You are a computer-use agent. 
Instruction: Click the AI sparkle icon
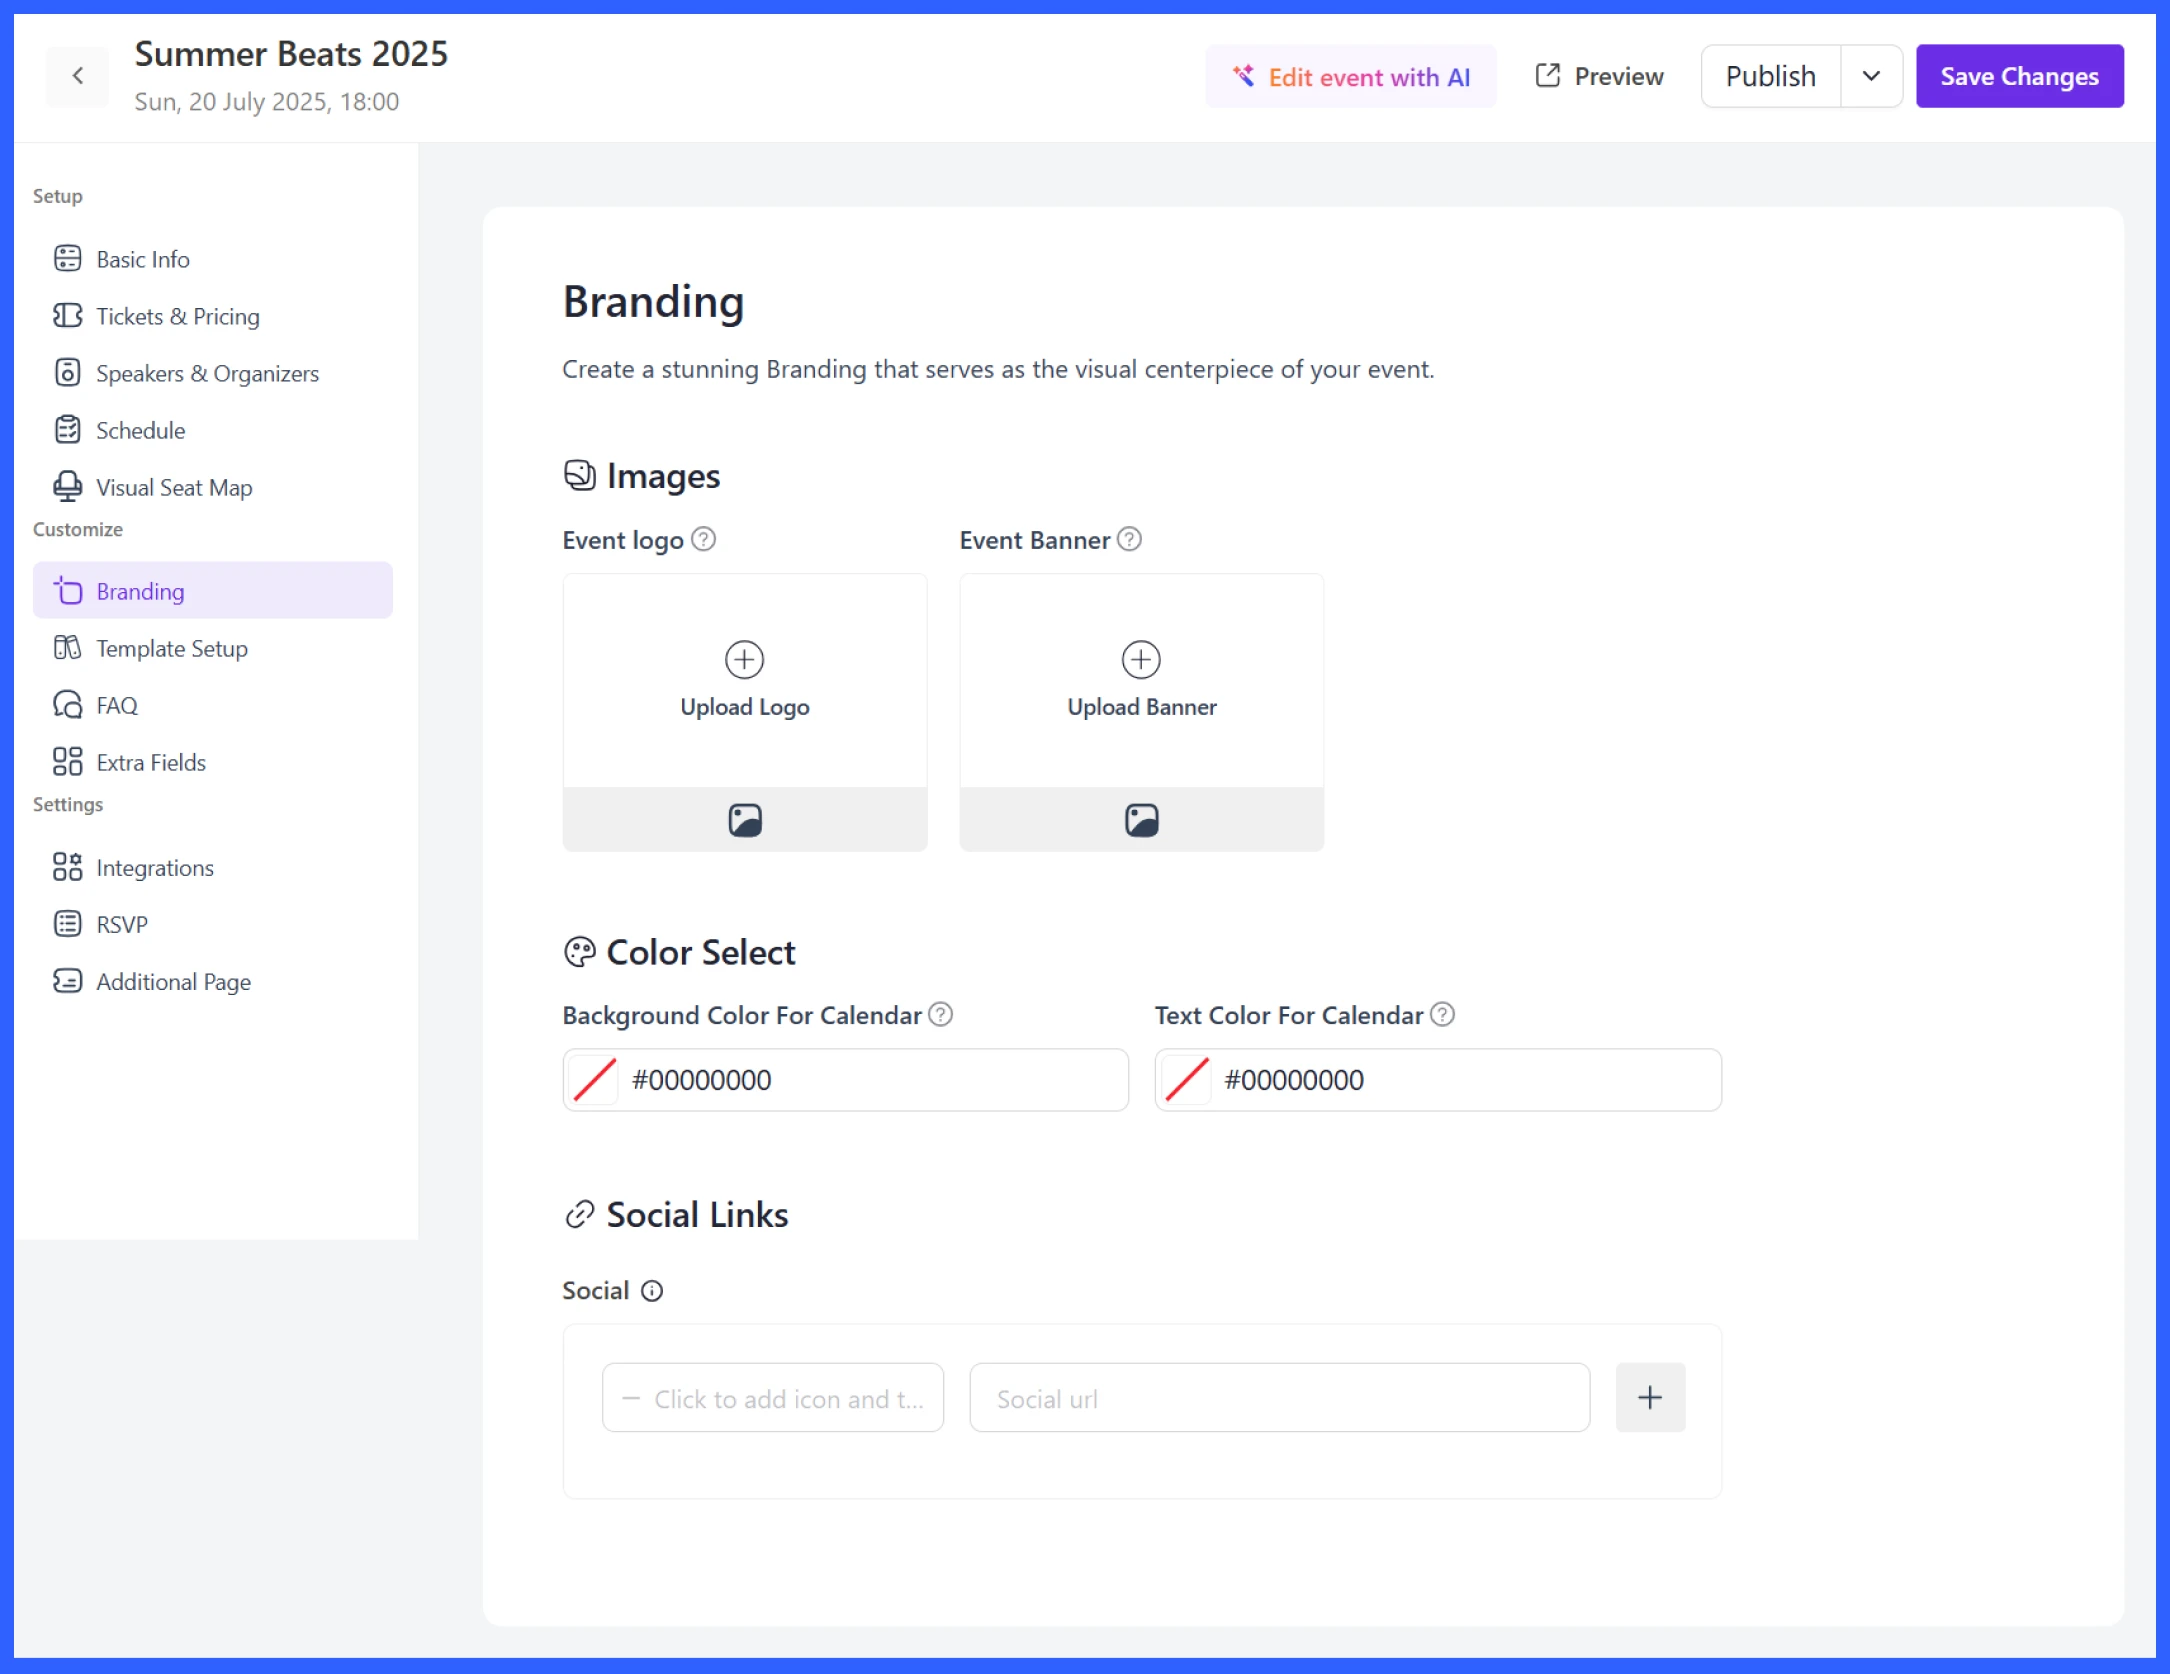(1243, 76)
